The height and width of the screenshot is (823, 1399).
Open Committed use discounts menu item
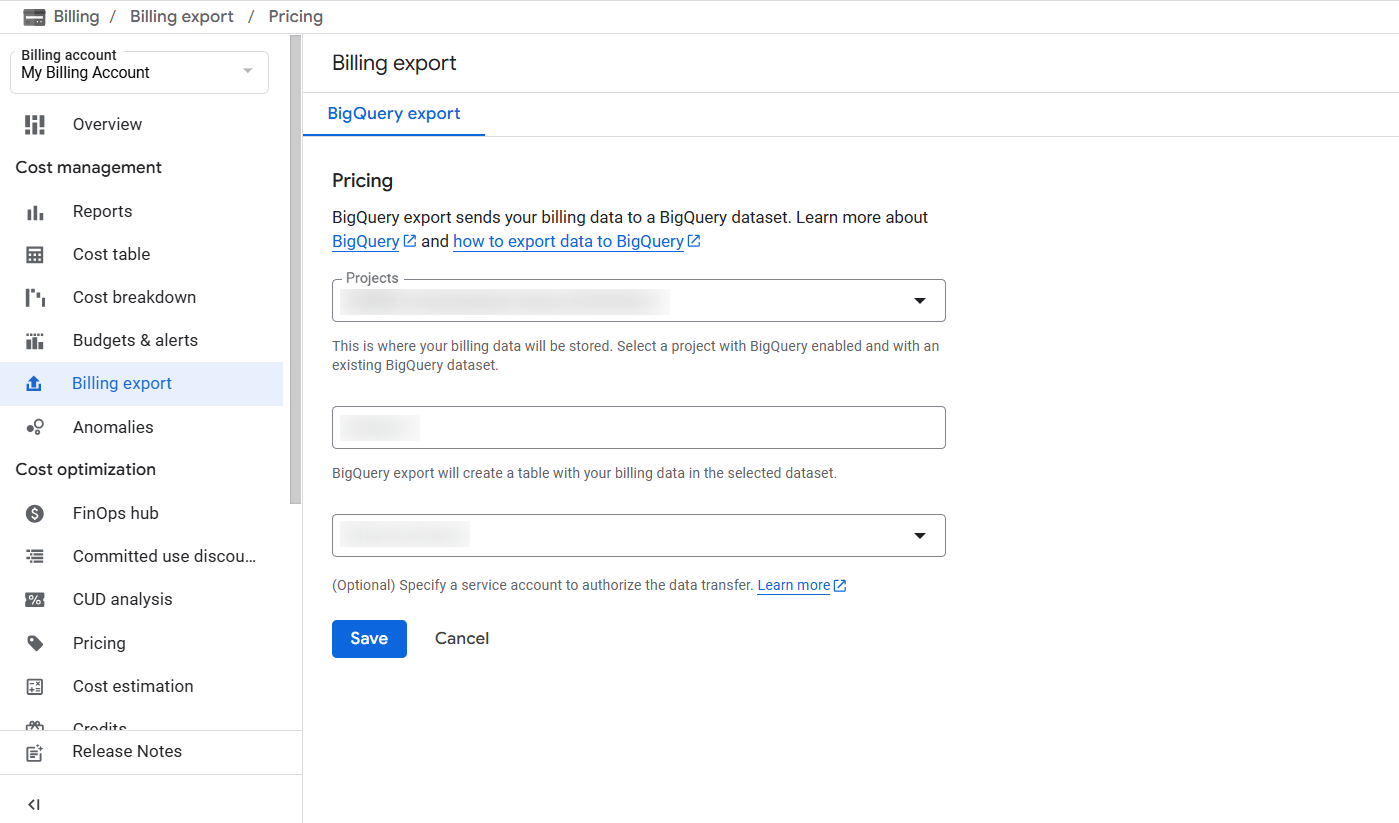pos(164,556)
